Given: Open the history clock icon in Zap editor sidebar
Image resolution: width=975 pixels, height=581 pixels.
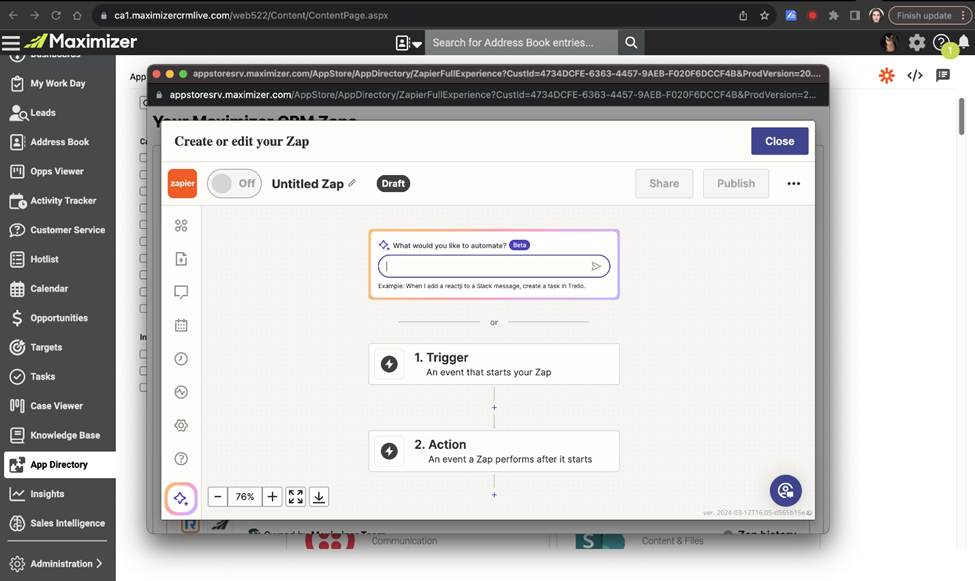Looking at the screenshot, I should coord(181,359).
